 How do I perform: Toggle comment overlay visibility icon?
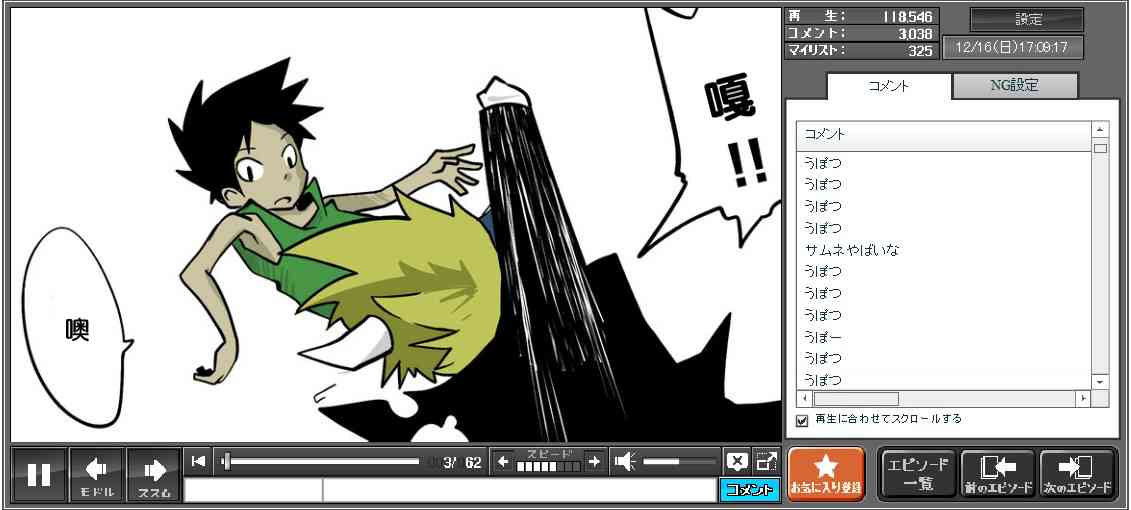point(737,461)
